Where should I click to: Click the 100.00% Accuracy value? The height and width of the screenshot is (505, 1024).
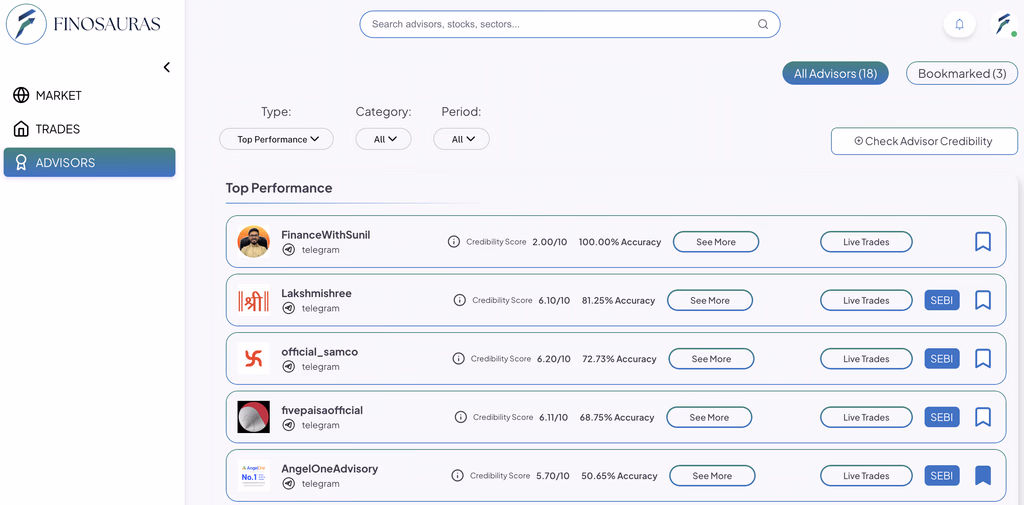click(x=620, y=242)
